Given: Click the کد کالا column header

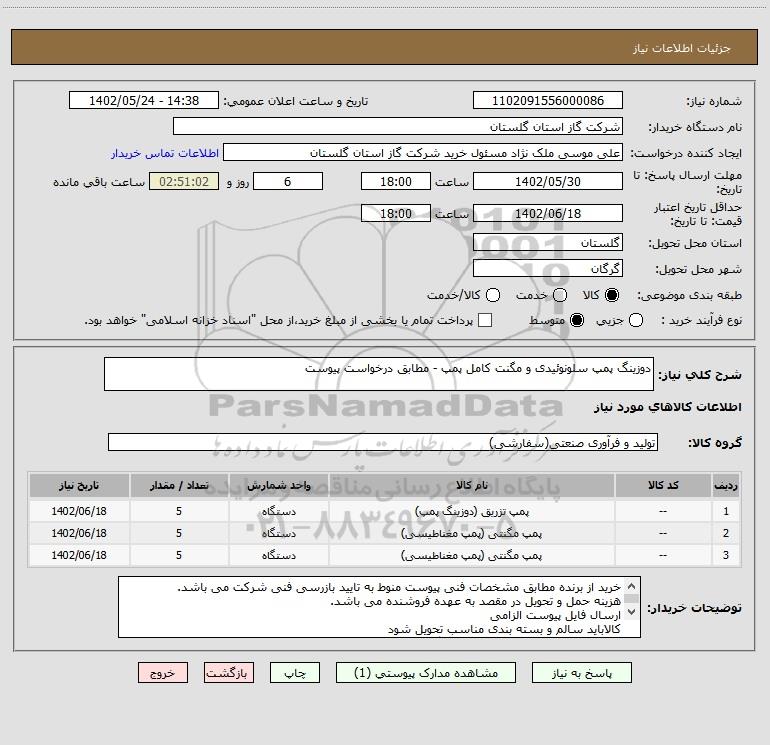Looking at the screenshot, I should [663, 485].
